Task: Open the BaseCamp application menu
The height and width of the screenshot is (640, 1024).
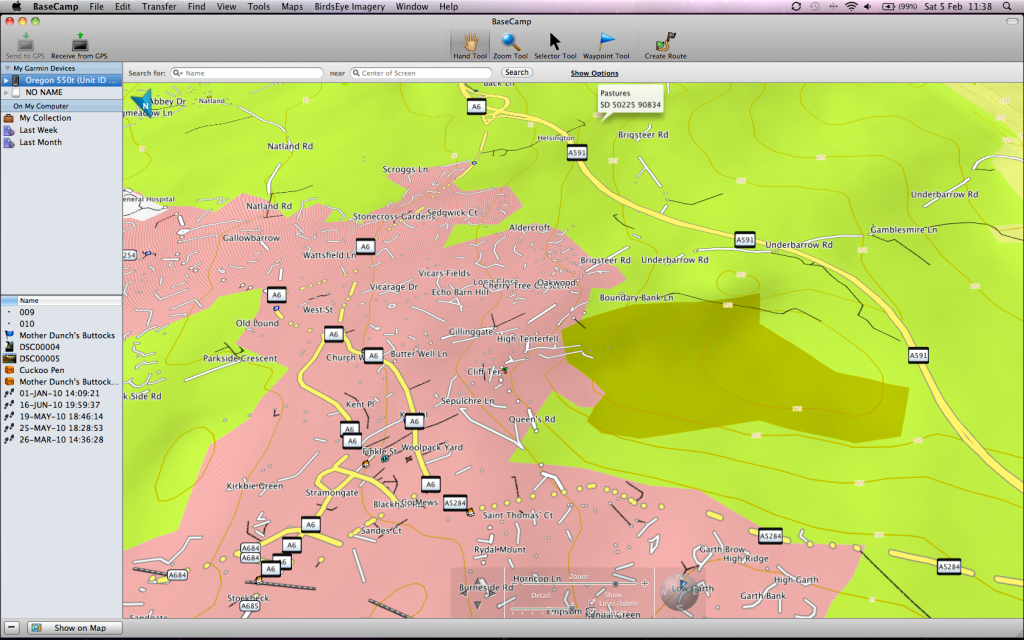Action: pos(56,7)
